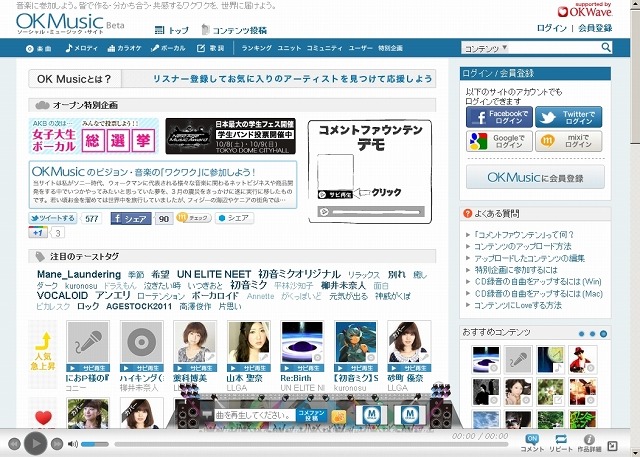Click the search text field

[554, 48]
